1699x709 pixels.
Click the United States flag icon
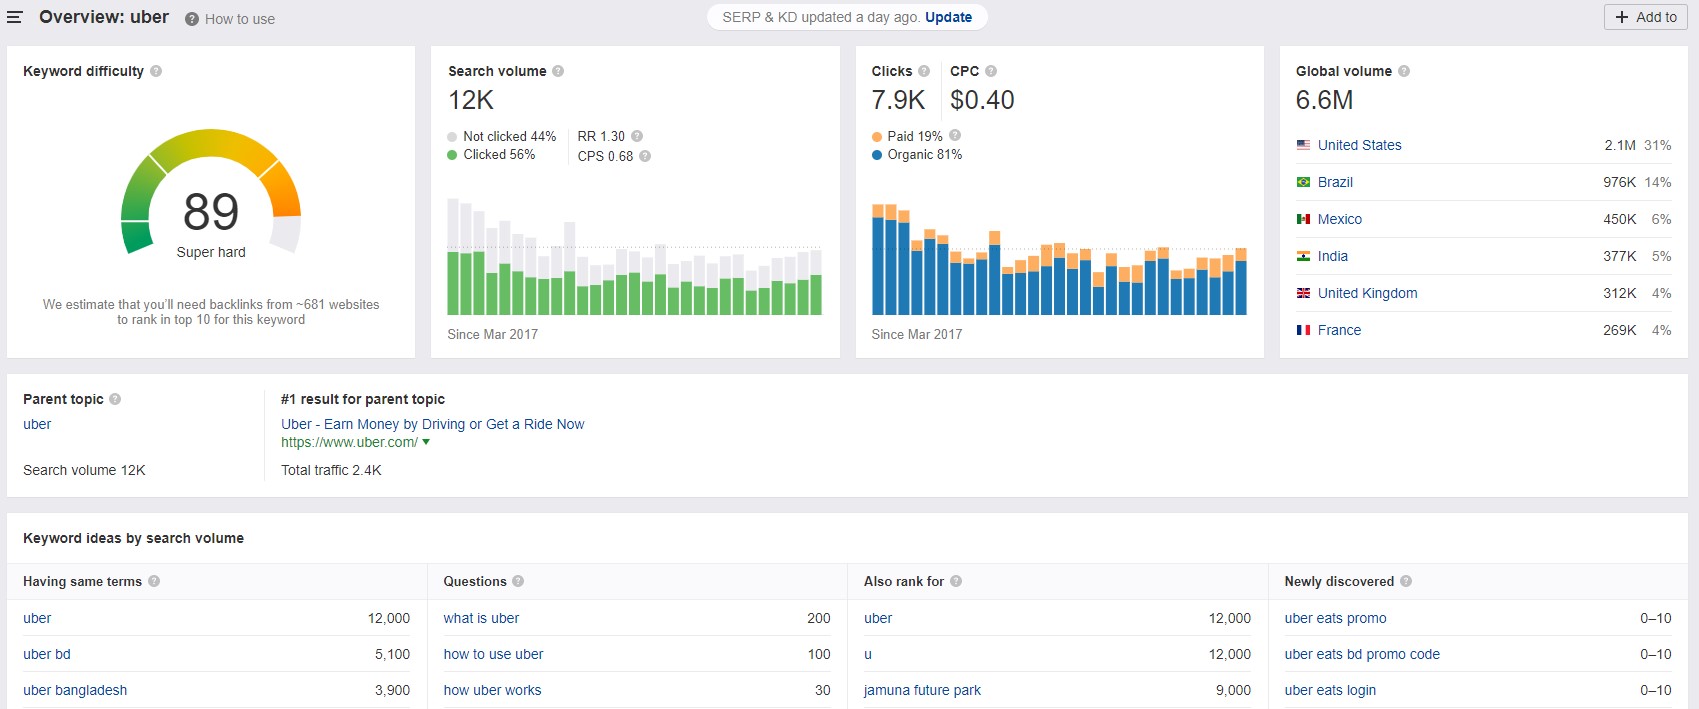(x=1303, y=145)
